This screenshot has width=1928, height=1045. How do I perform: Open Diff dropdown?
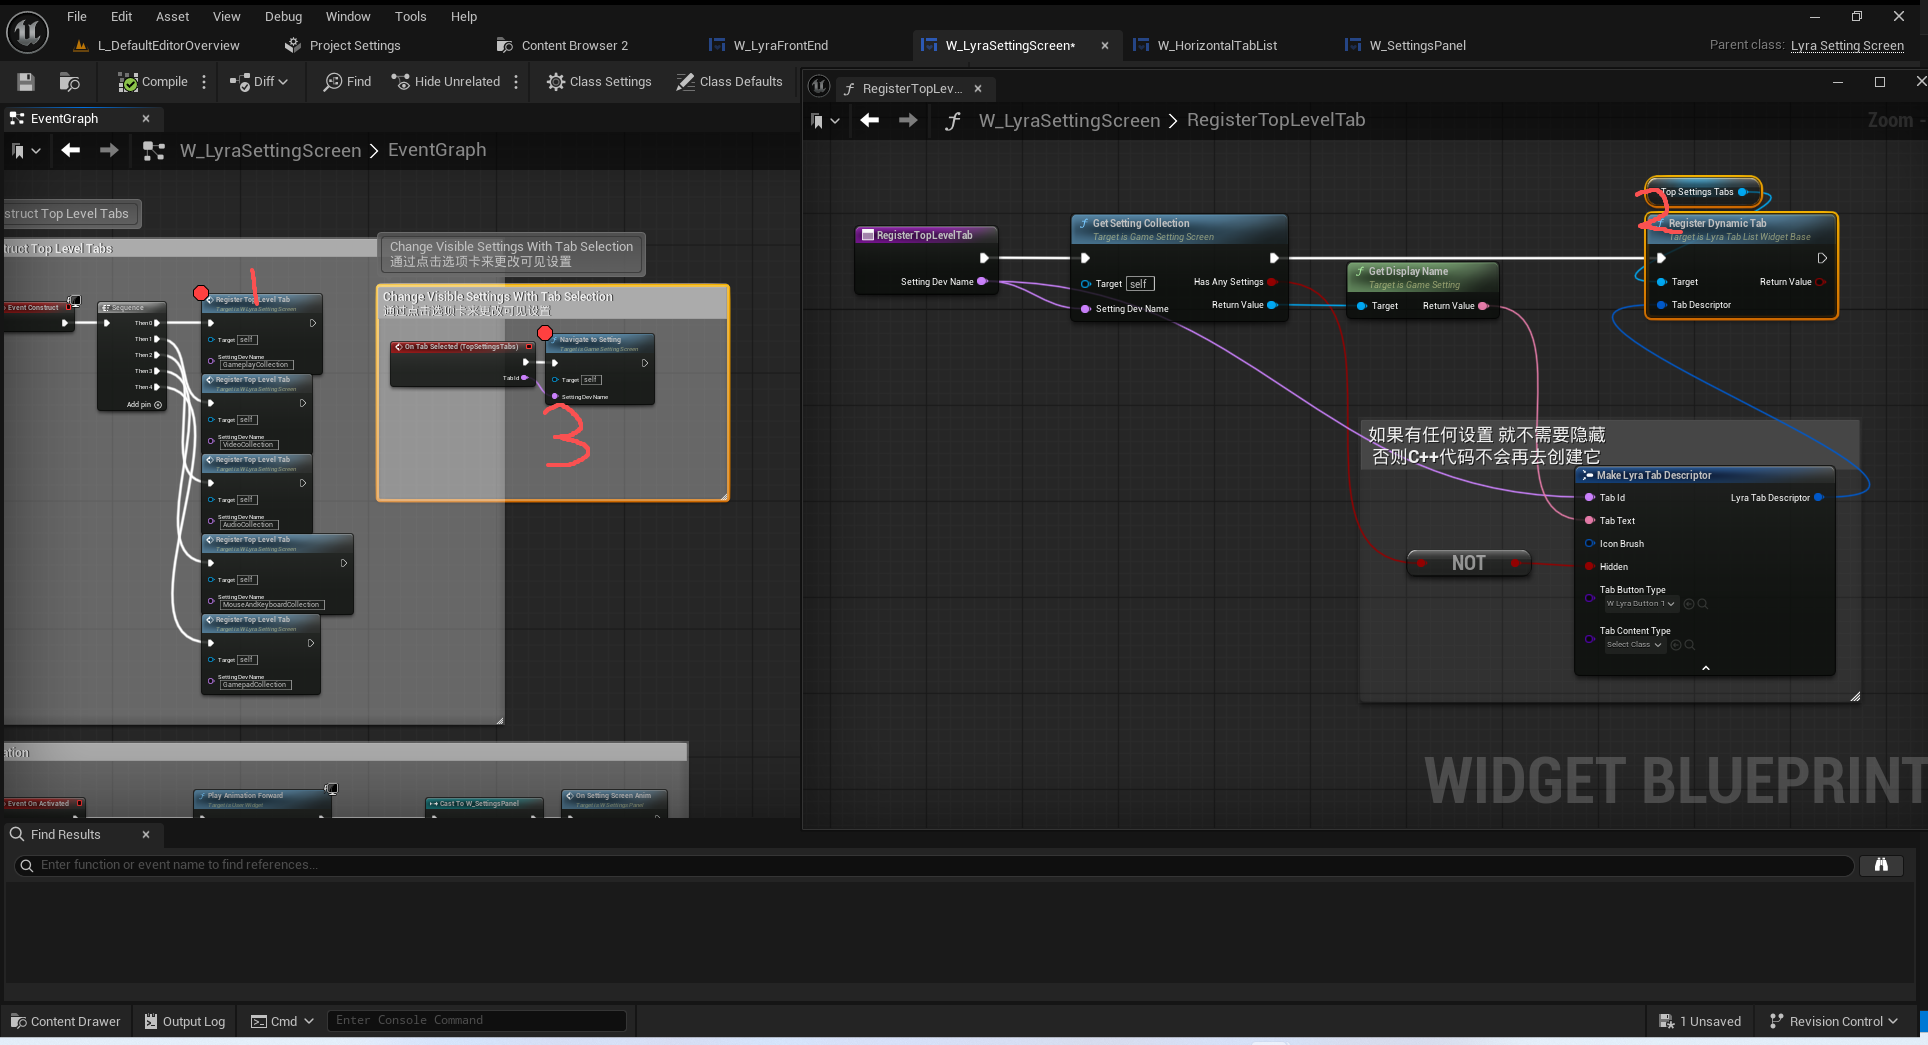[259, 82]
